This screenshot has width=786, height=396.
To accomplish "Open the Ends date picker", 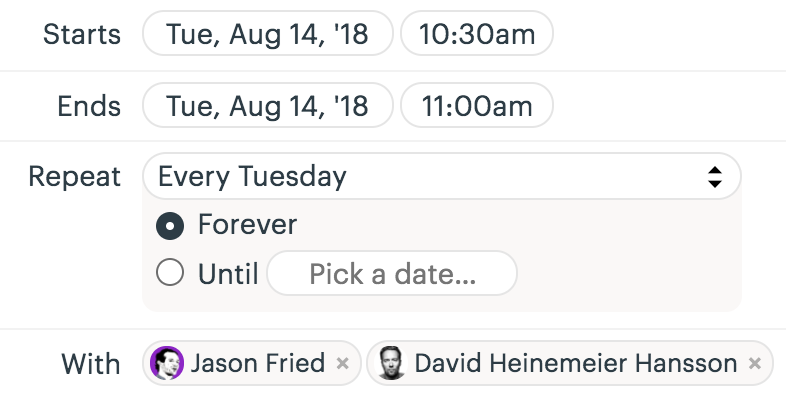I will pyautogui.click(x=268, y=105).
